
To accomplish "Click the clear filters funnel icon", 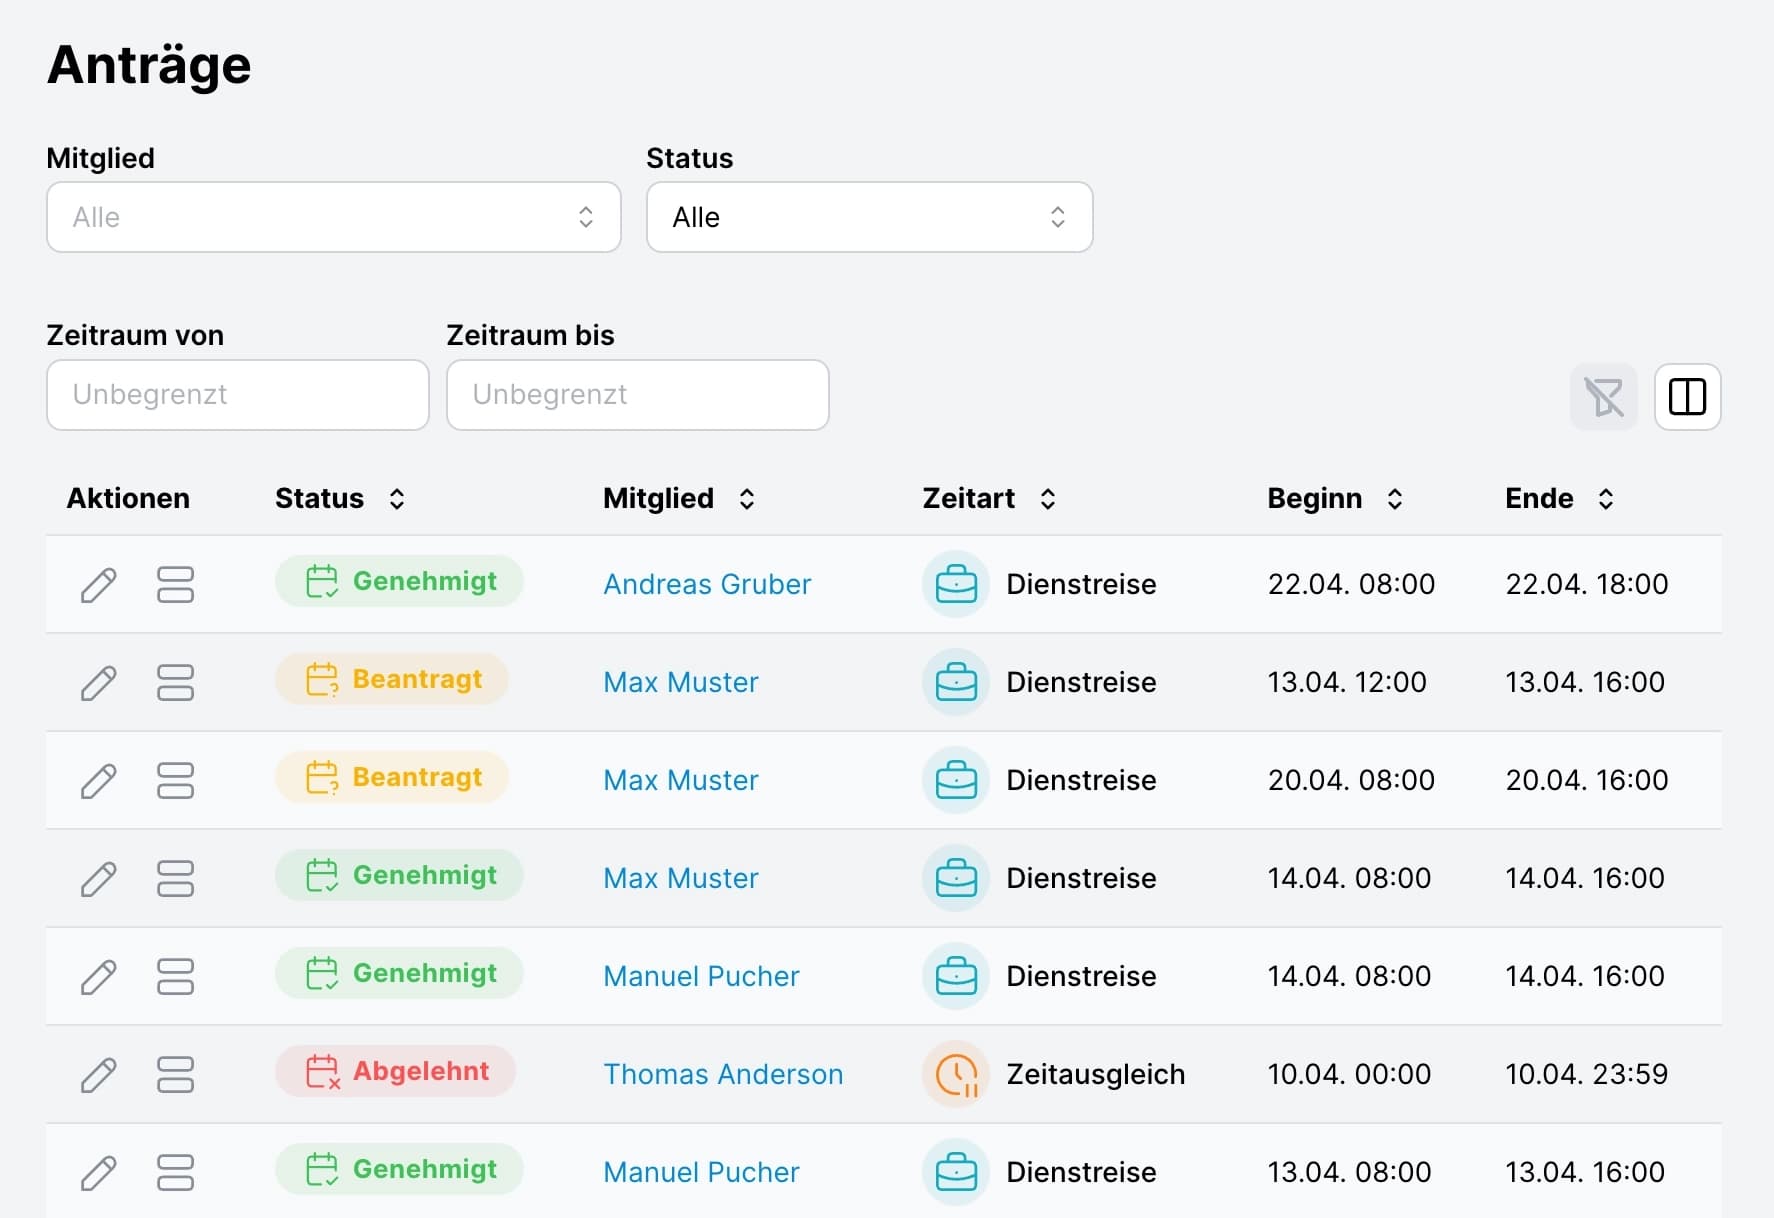I will pyautogui.click(x=1603, y=397).
